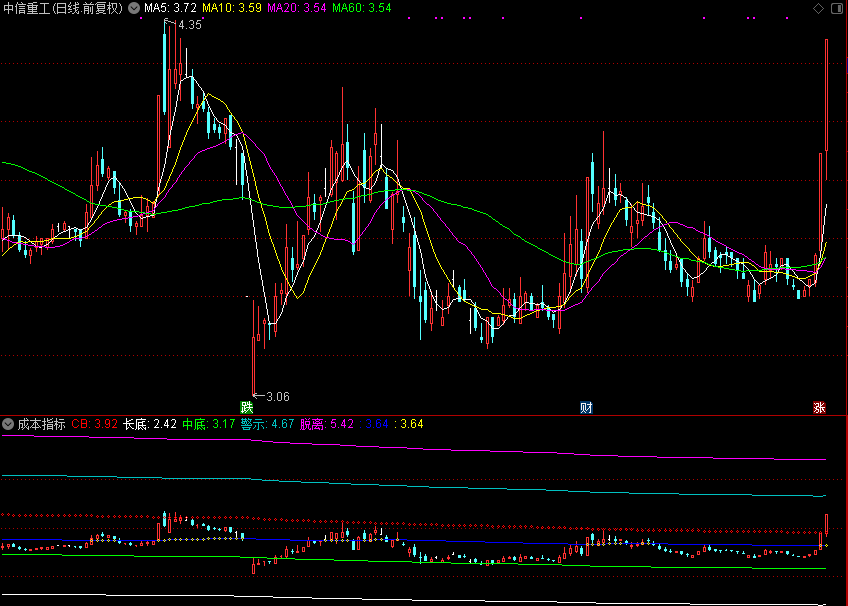Toggle the side panel icon at top right
The height and width of the screenshot is (606, 848).
(x=837, y=8)
